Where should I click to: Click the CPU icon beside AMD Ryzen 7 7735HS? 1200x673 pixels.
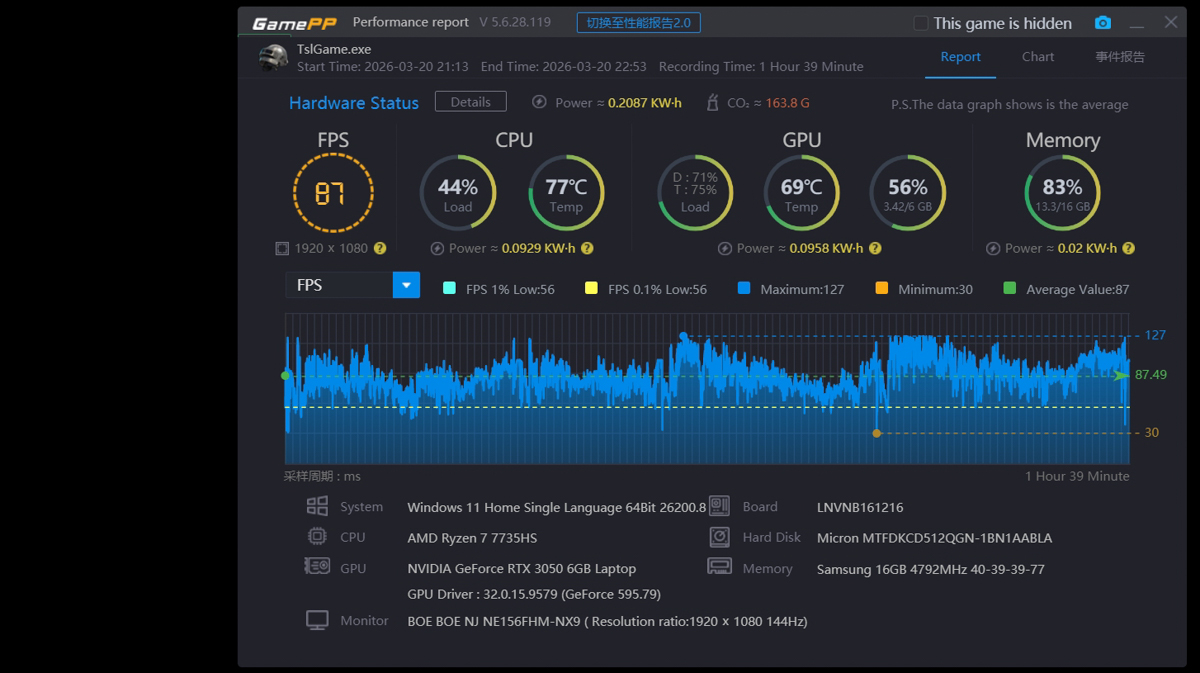[318, 537]
